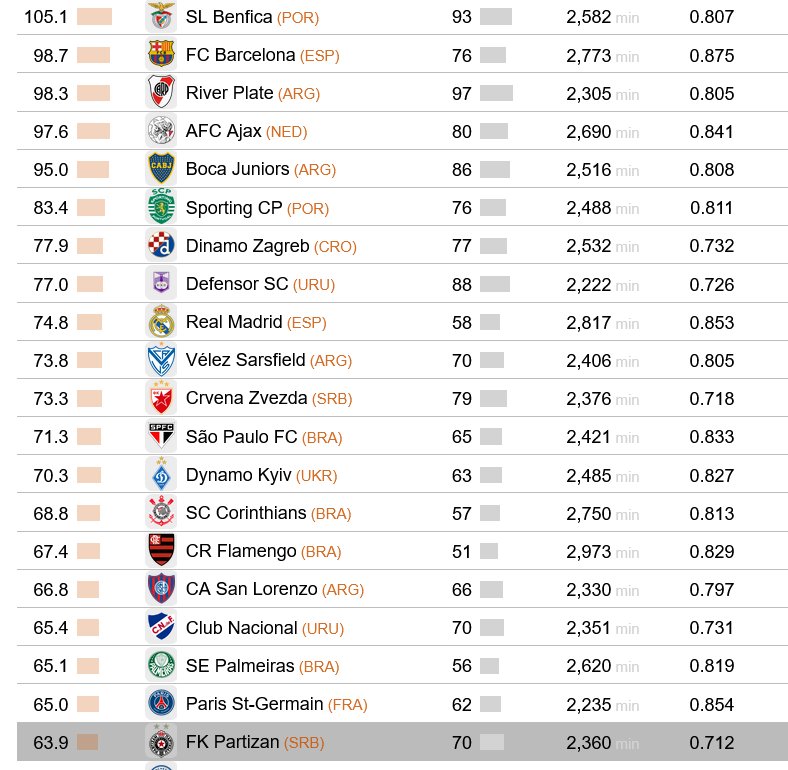This screenshot has height=770, width=788.
Task: Click the Paris St-Germain club crest
Action: (160, 704)
